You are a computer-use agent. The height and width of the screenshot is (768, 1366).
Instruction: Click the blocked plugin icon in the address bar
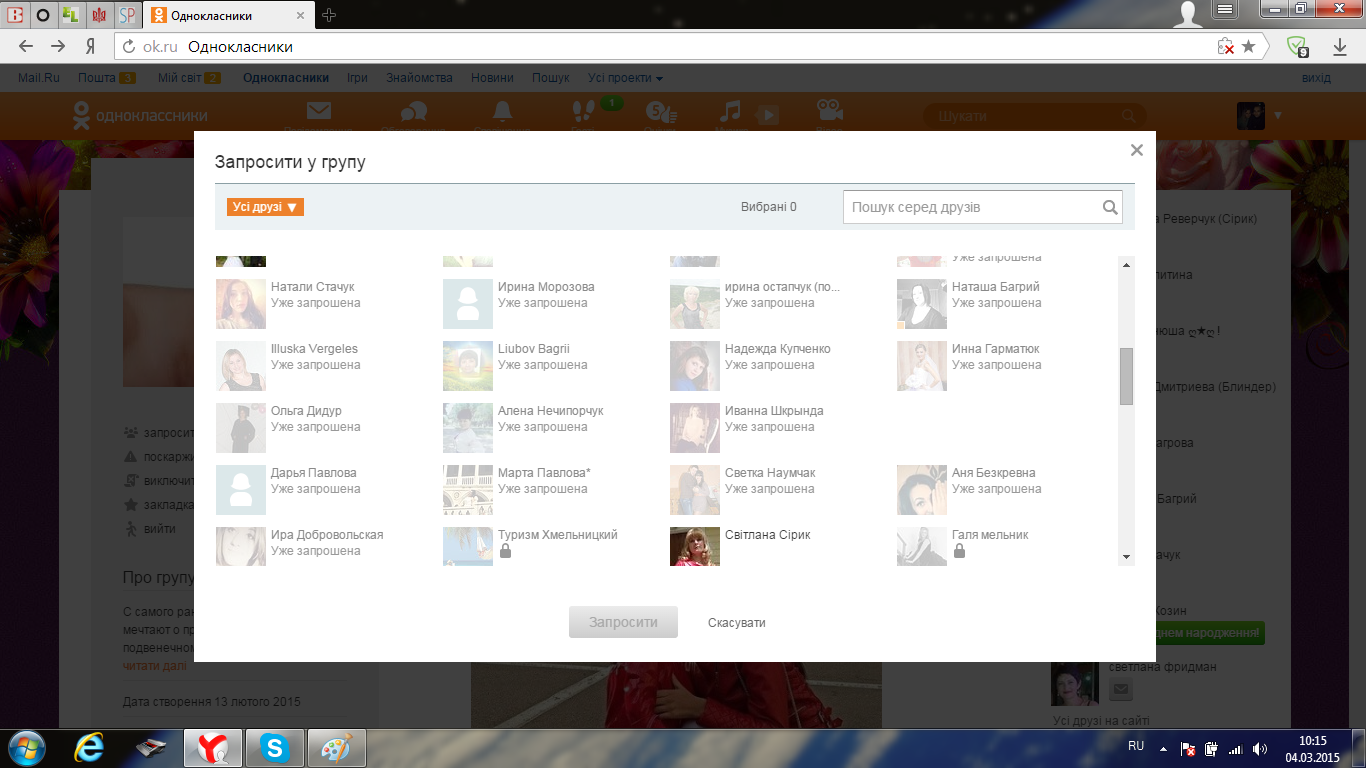(x=1225, y=47)
